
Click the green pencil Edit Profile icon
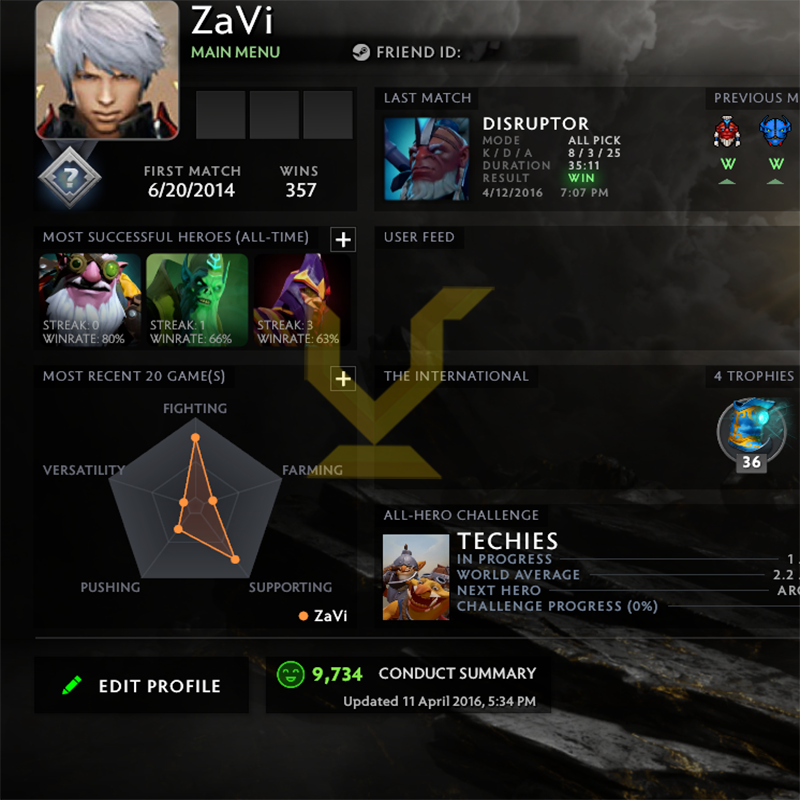click(x=72, y=685)
